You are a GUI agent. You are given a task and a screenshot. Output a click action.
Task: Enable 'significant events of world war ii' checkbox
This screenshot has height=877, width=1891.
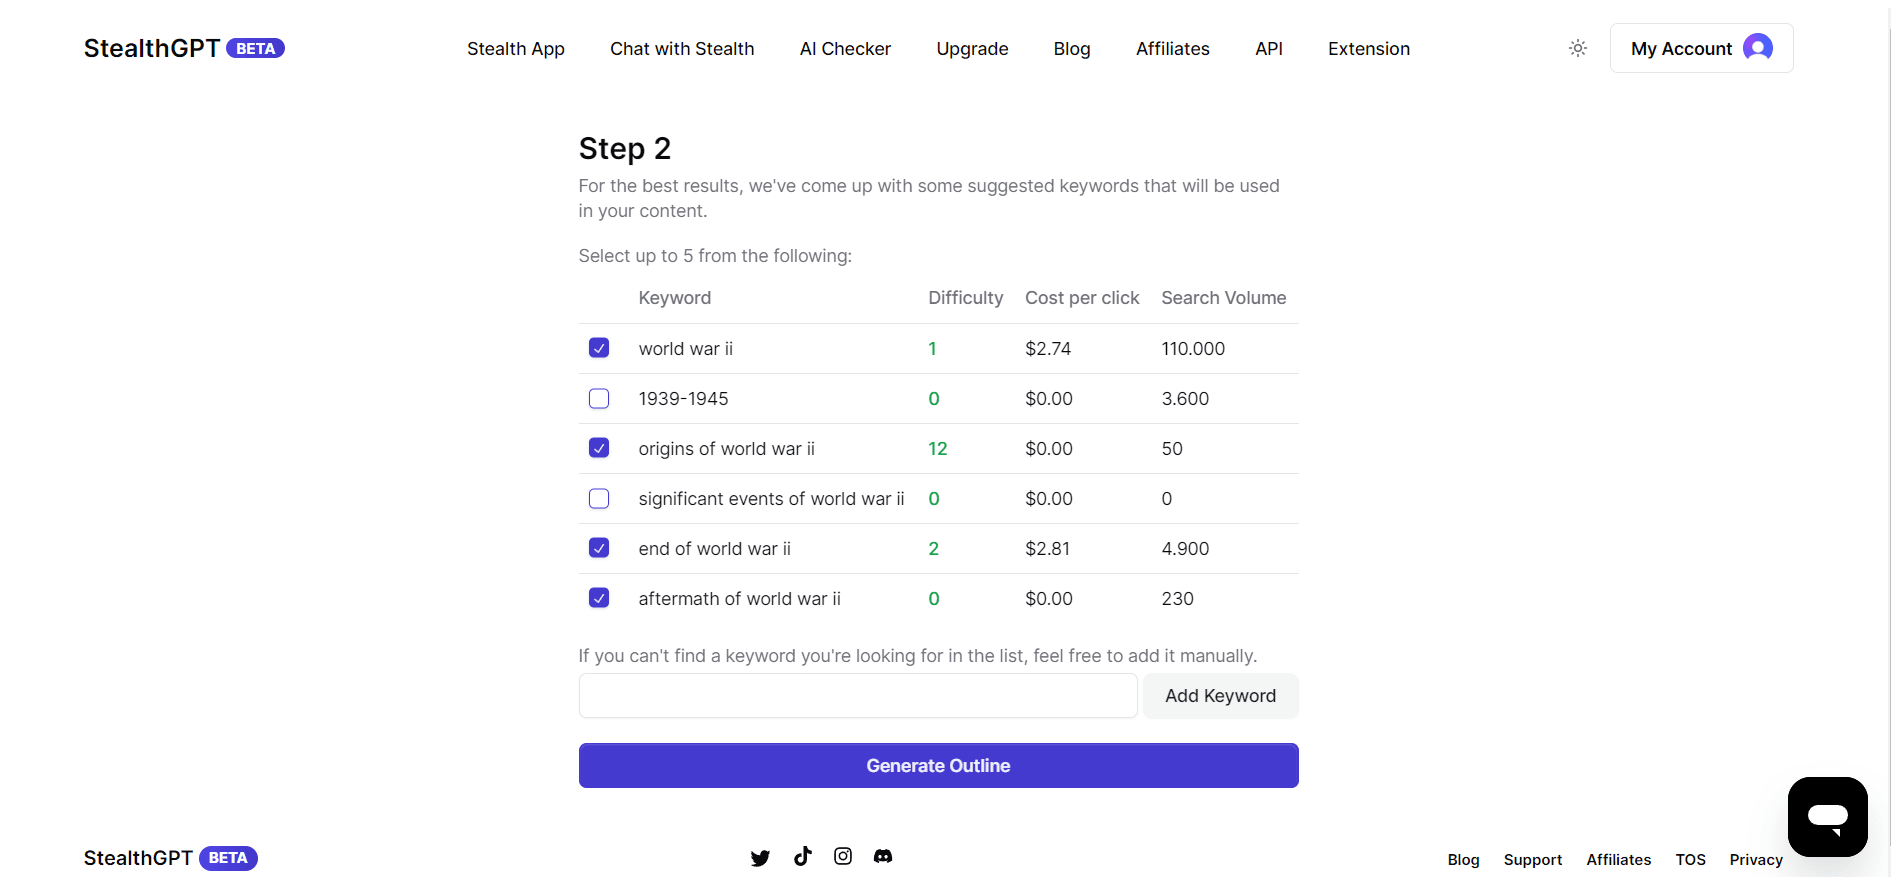tap(599, 498)
